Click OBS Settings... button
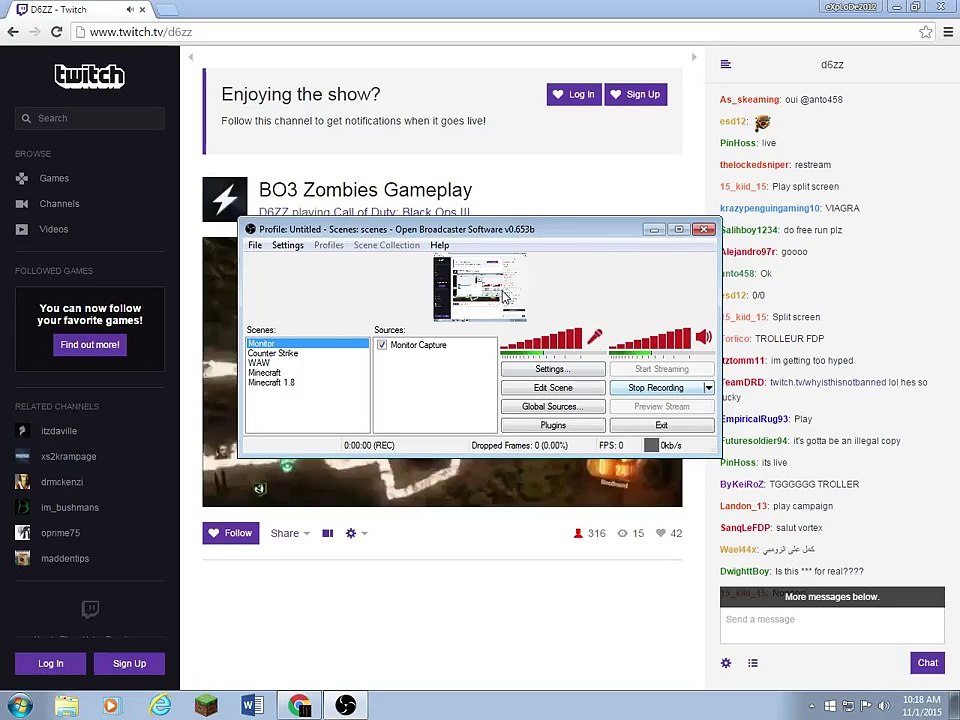This screenshot has height=720, width=960. pos(553,369)
